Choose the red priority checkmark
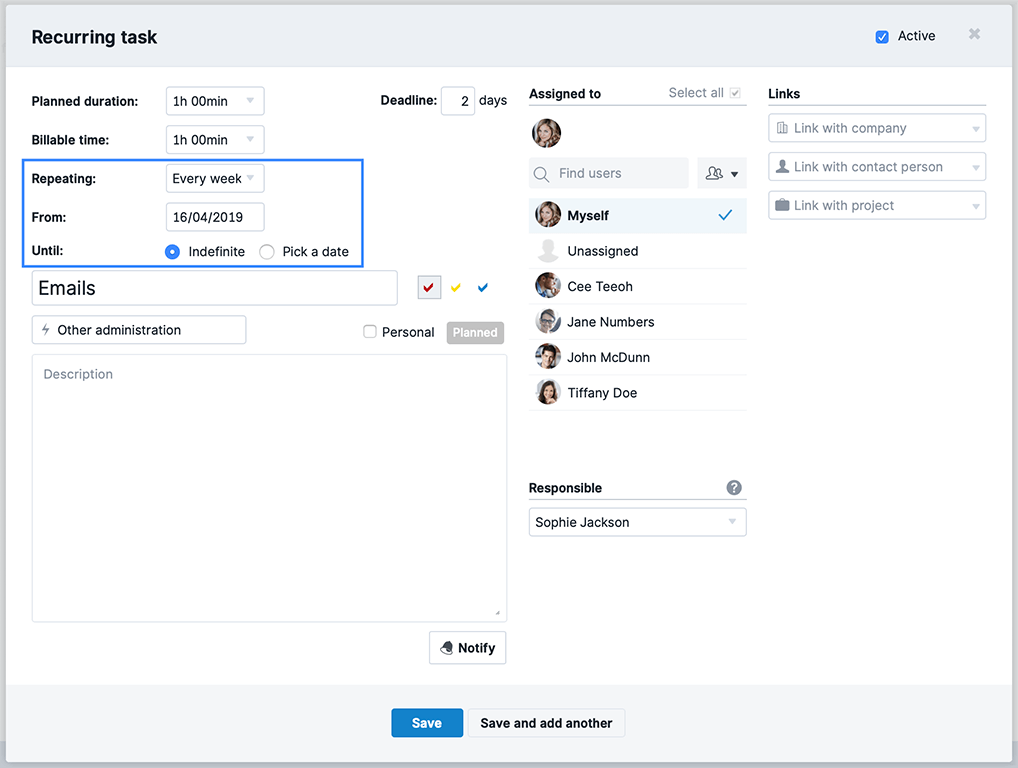This screenshot has width=1018, height=768. (x=428, y=288)
